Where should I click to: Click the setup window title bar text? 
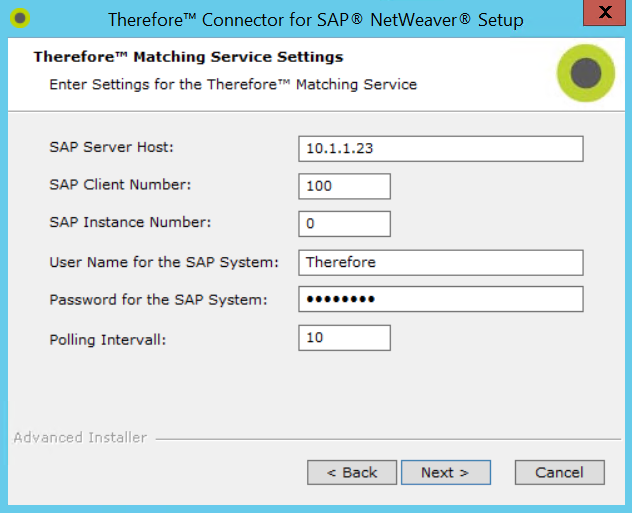pyautogui.click(x=314, y=20)
